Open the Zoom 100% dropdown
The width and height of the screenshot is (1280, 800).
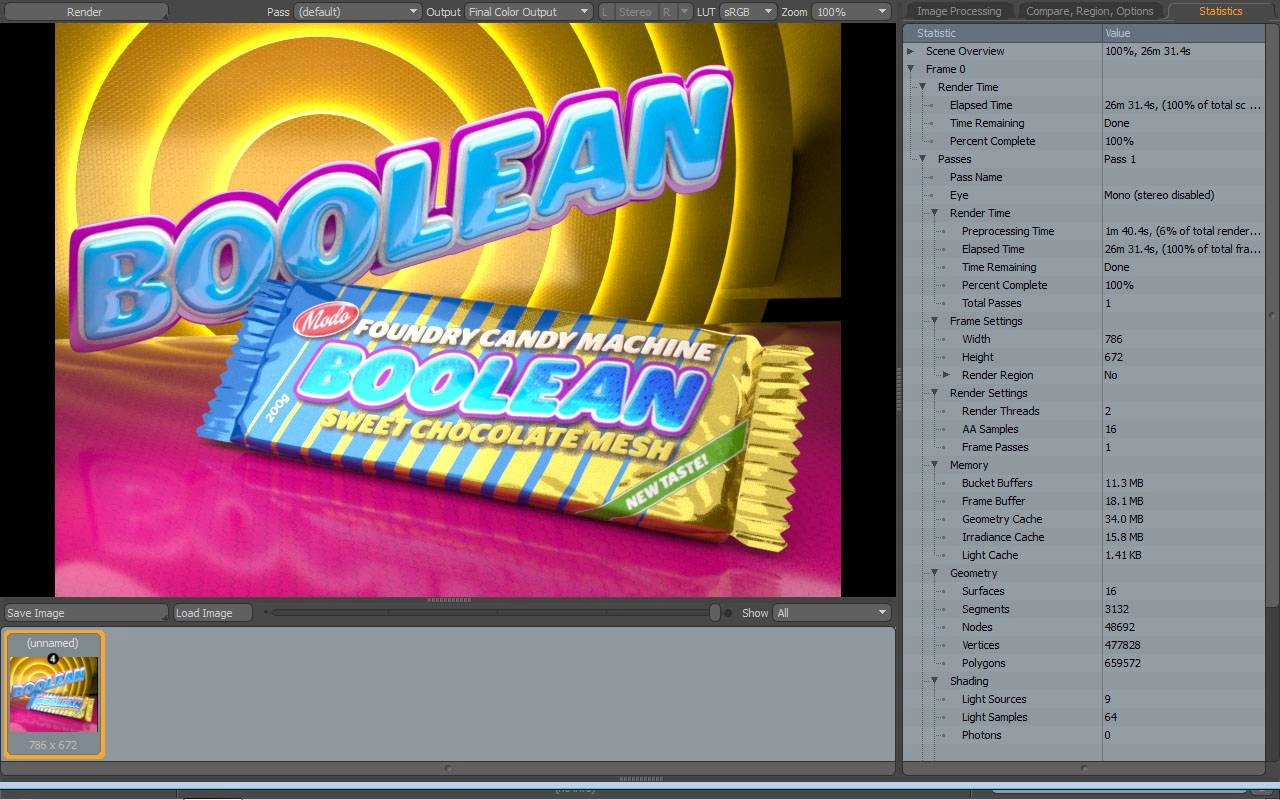point(851,12)
